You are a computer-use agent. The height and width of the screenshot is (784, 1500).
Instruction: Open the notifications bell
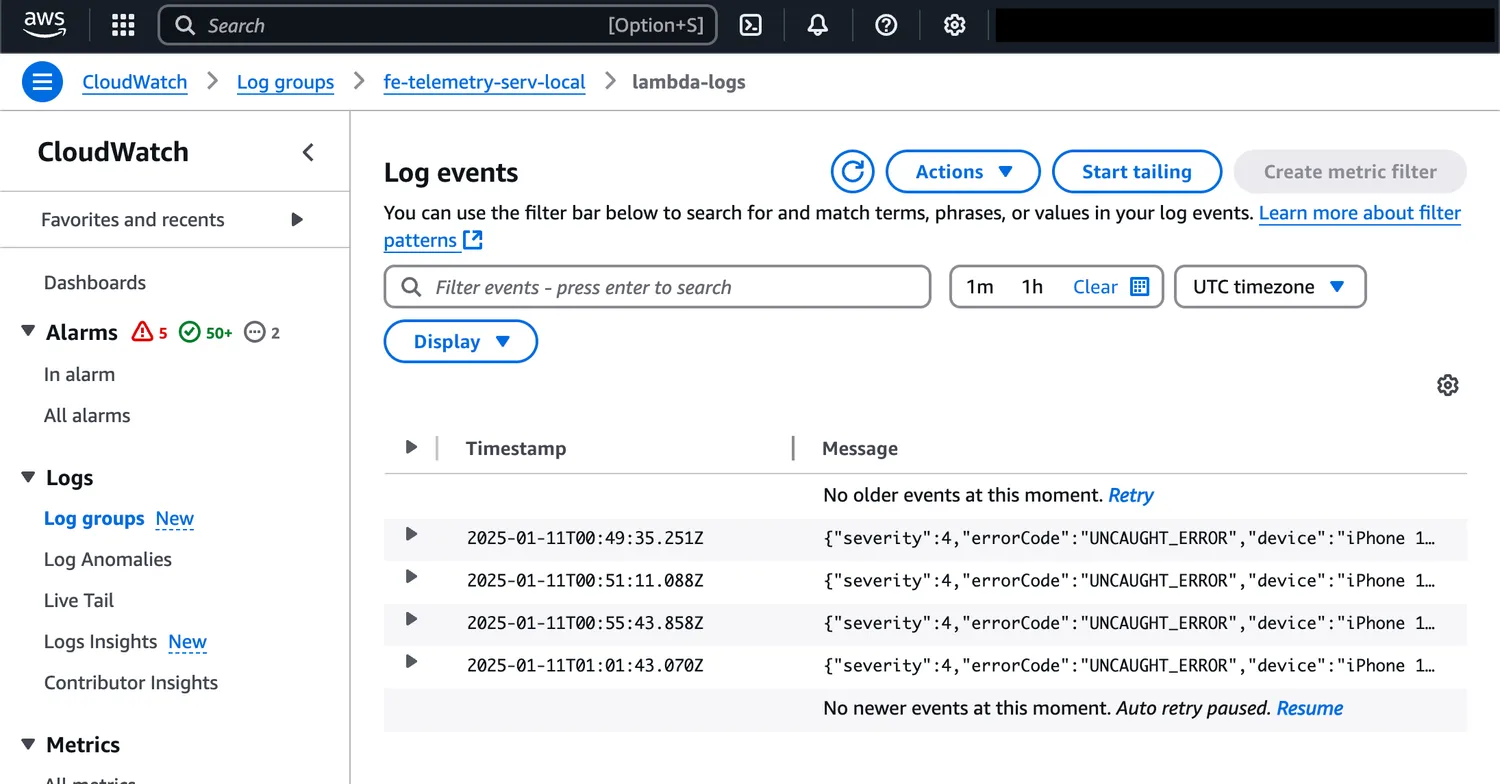(818, 26)
